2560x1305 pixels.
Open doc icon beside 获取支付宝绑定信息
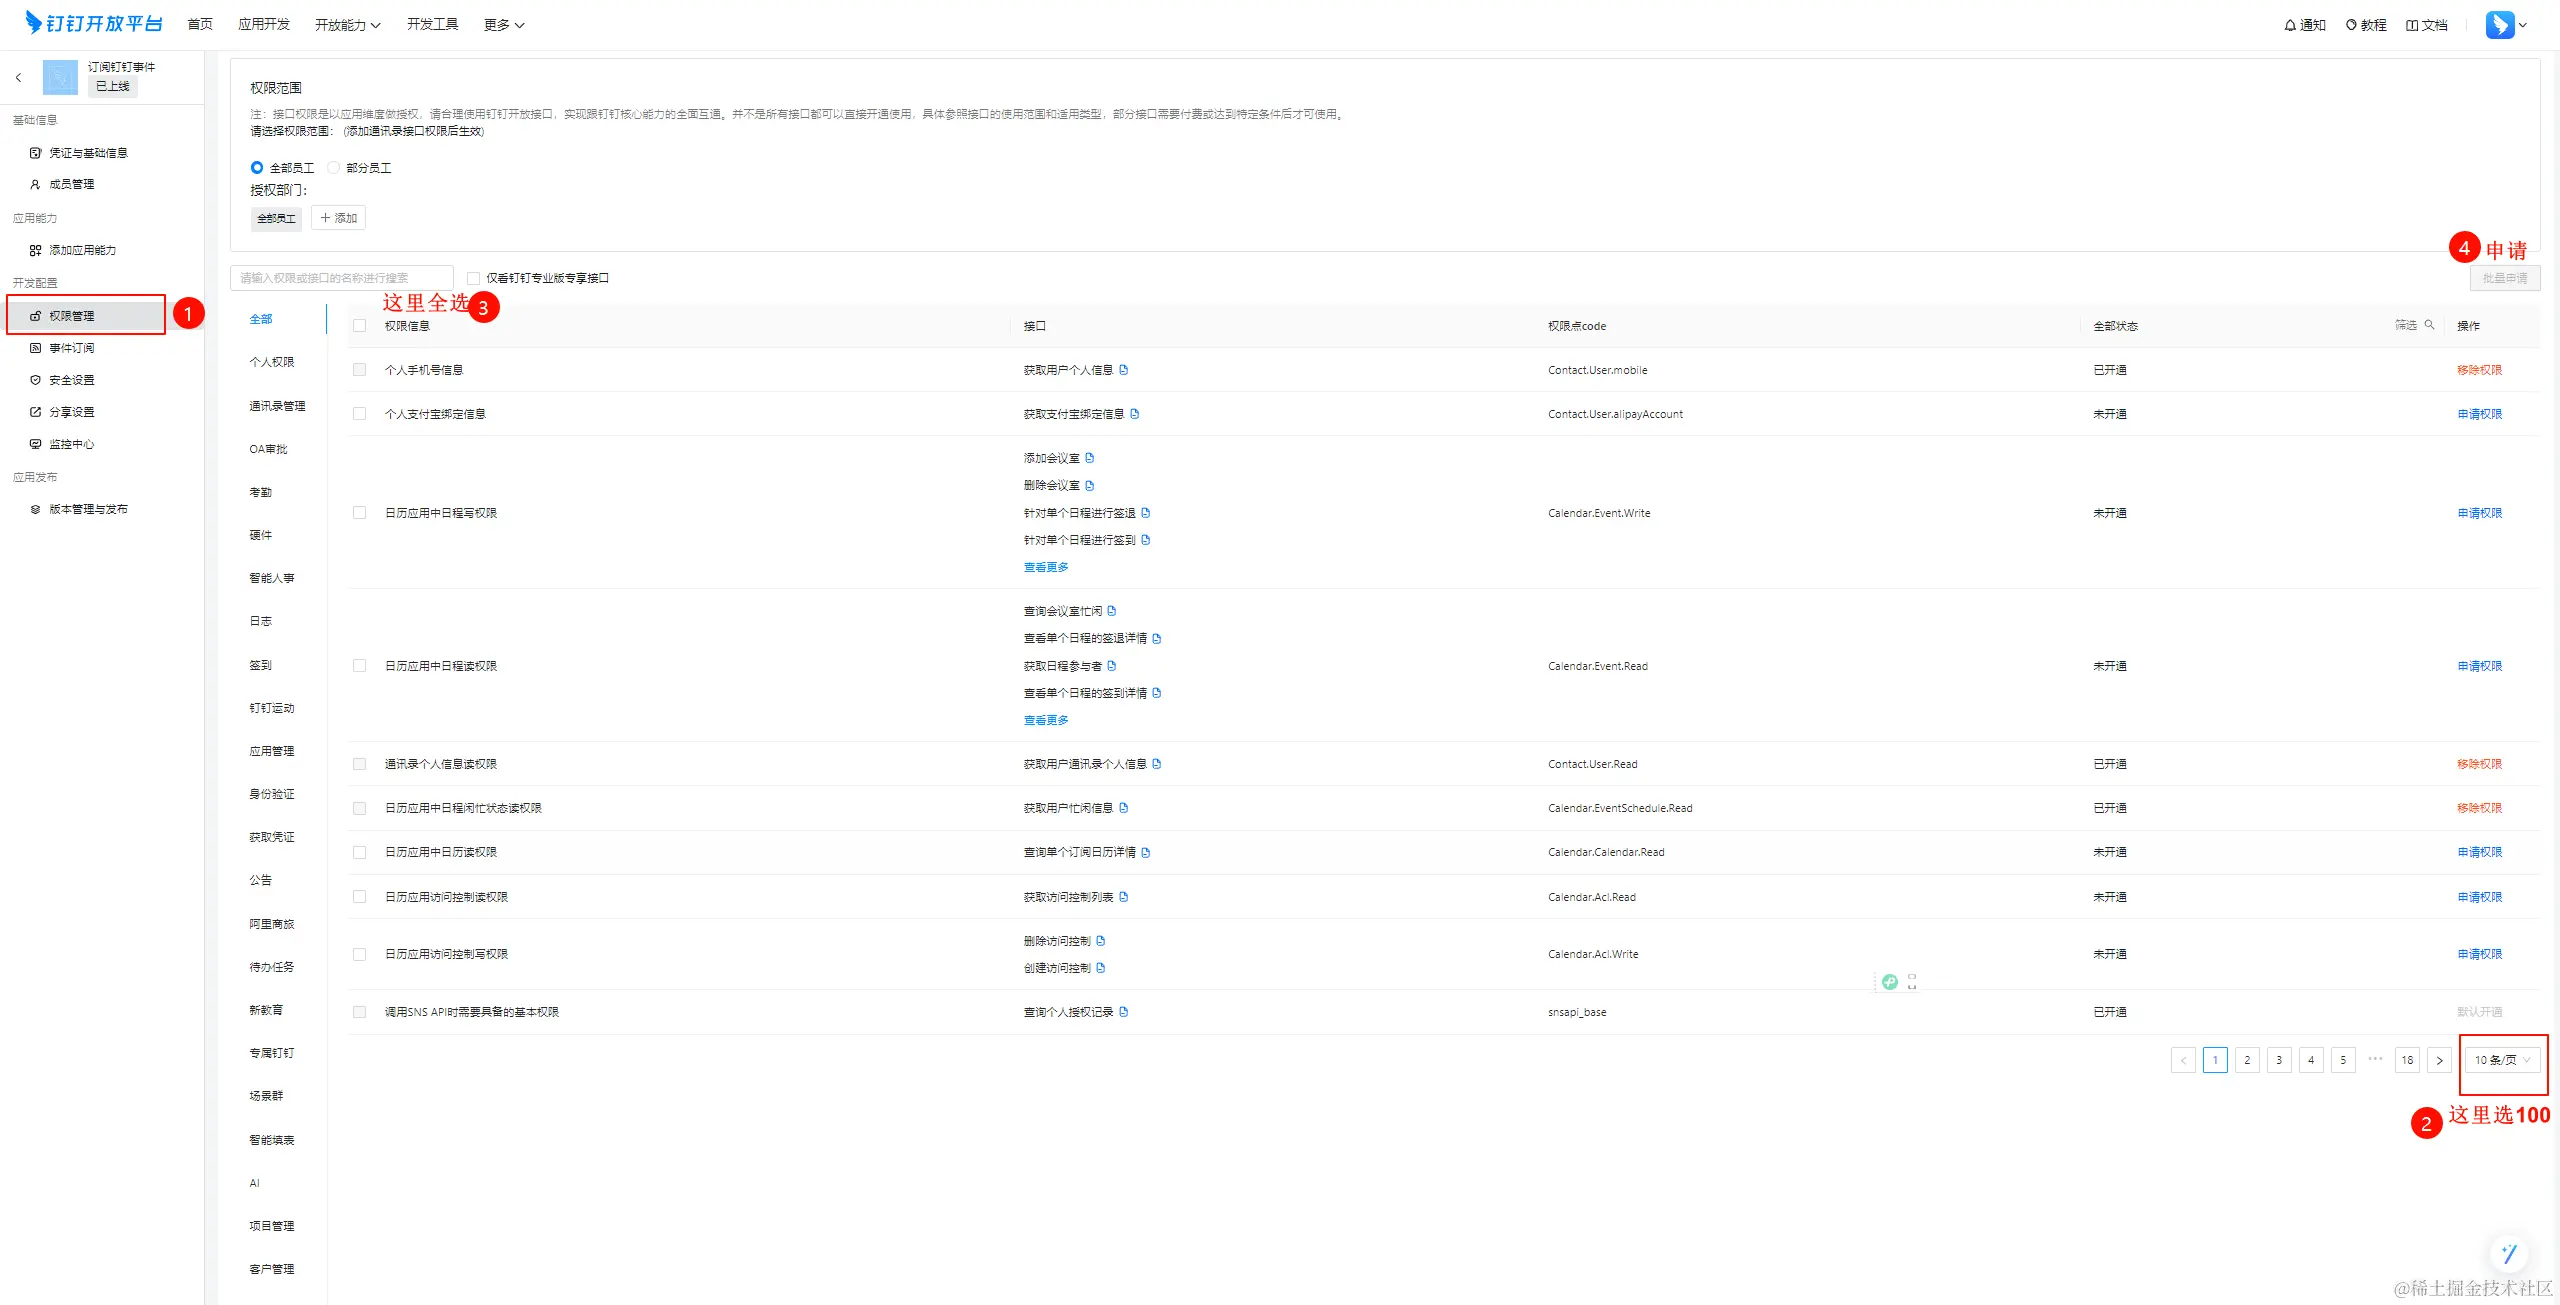(1135, 414)
